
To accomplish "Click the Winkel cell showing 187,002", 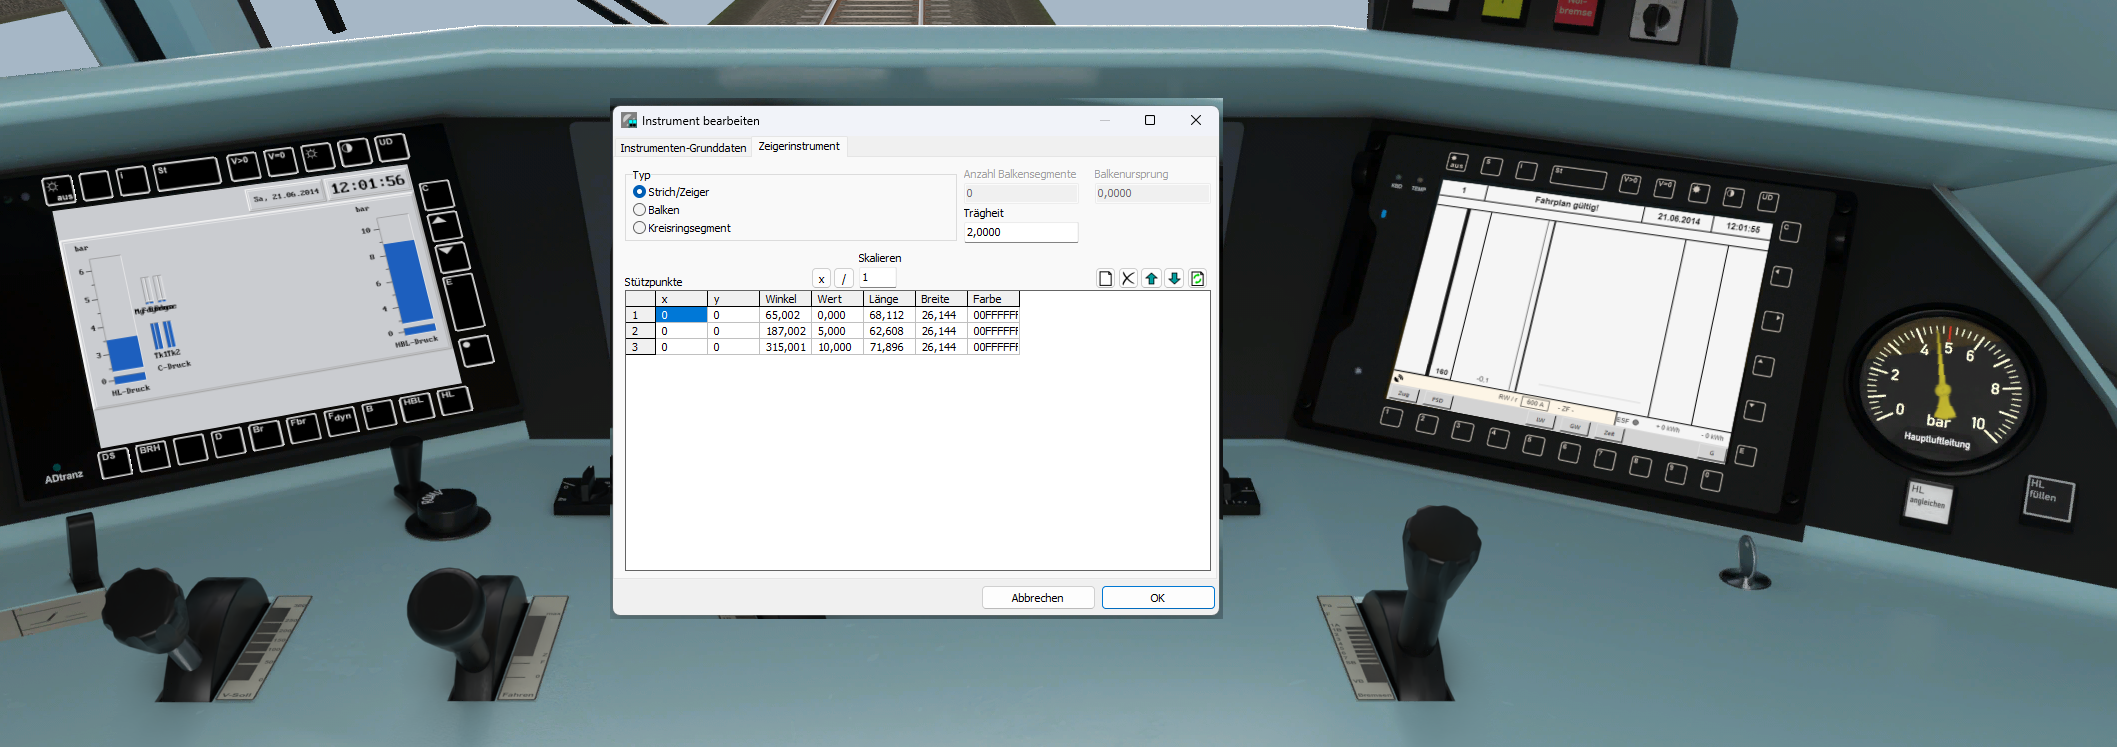I will tap(785, 331).
